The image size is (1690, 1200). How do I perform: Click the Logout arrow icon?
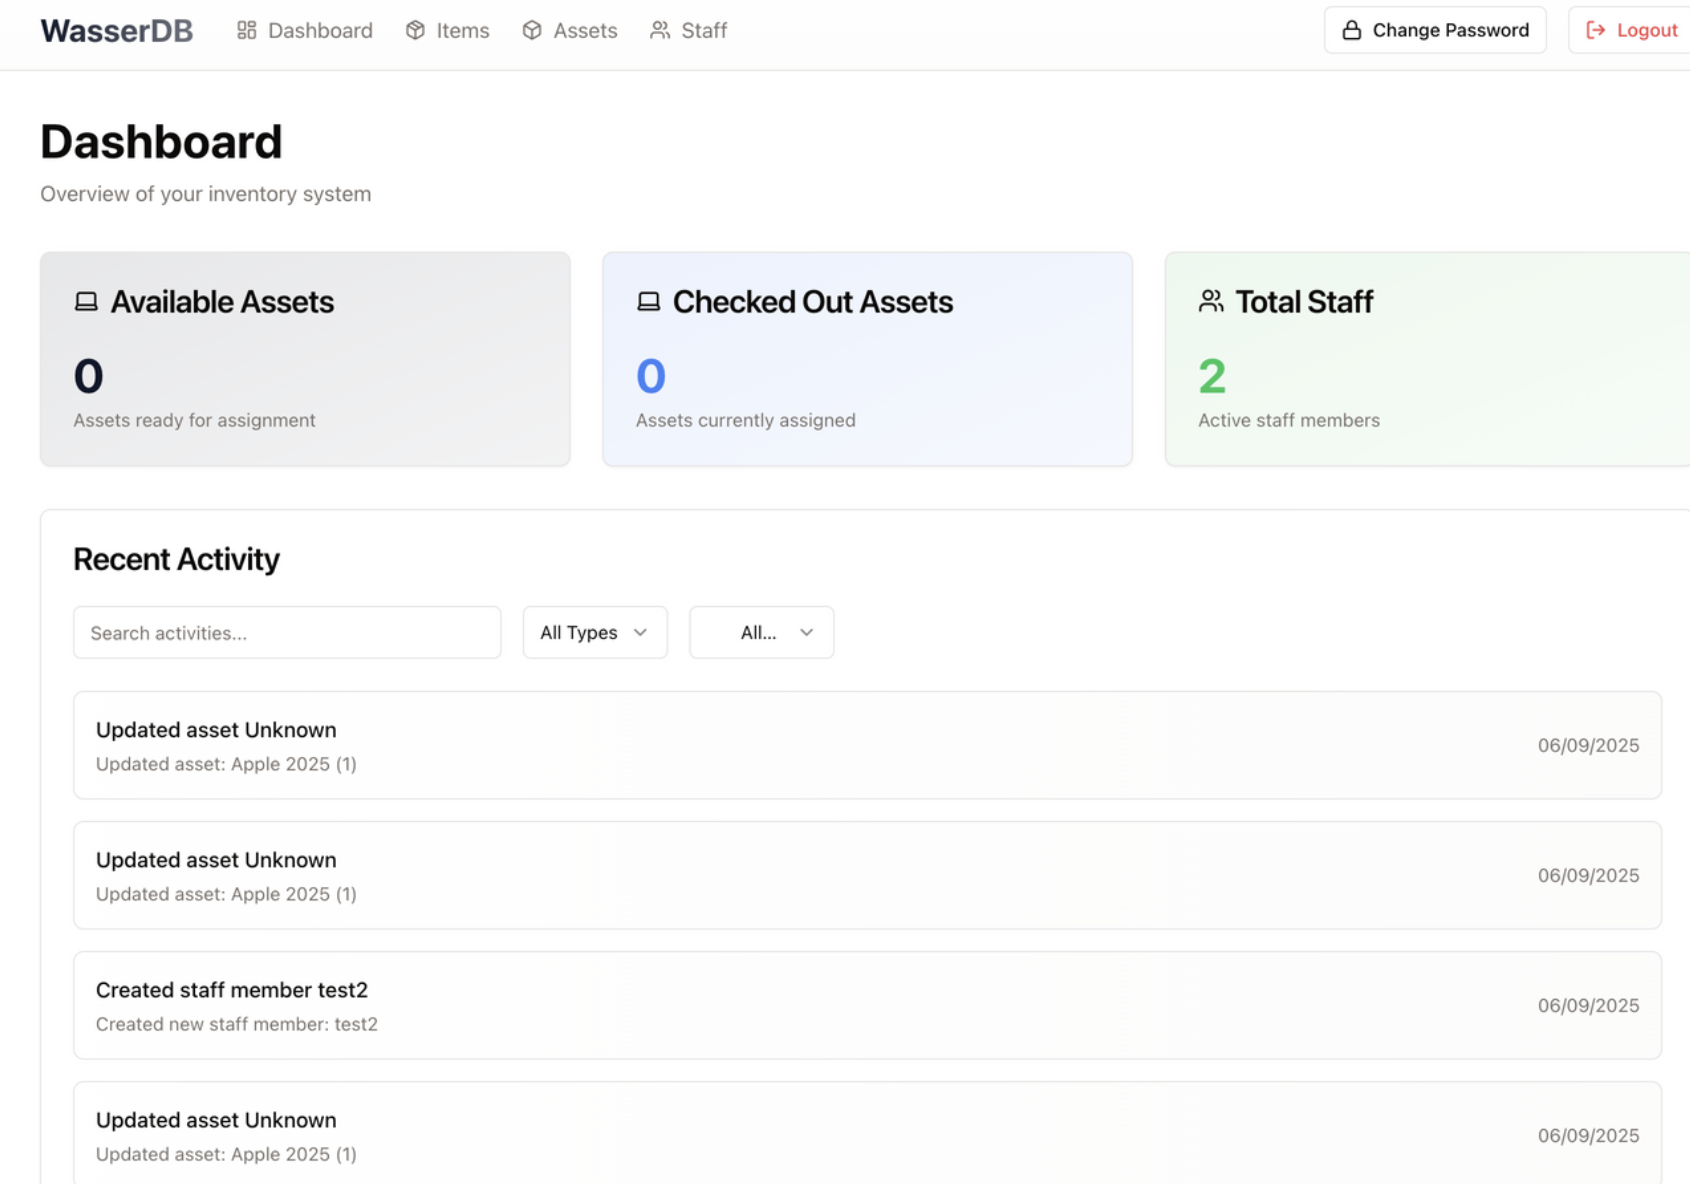(1596, 30)
